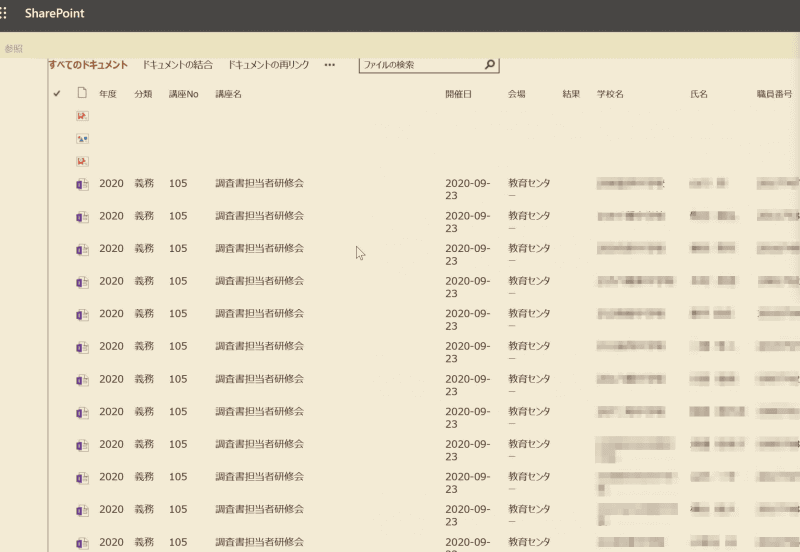
Task: Click the PDF icon directly below the image file icon
Action: [82, 161]
